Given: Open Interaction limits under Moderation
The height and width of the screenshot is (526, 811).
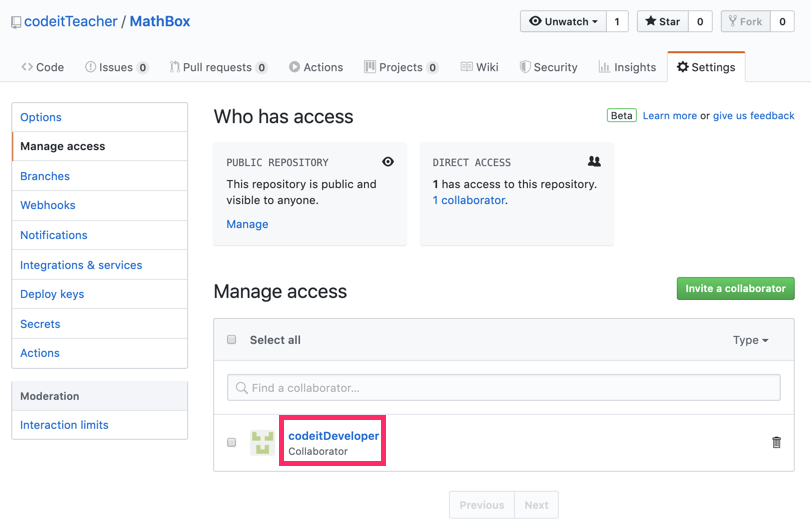Looking at the screenshot, I should coord(99,425).
